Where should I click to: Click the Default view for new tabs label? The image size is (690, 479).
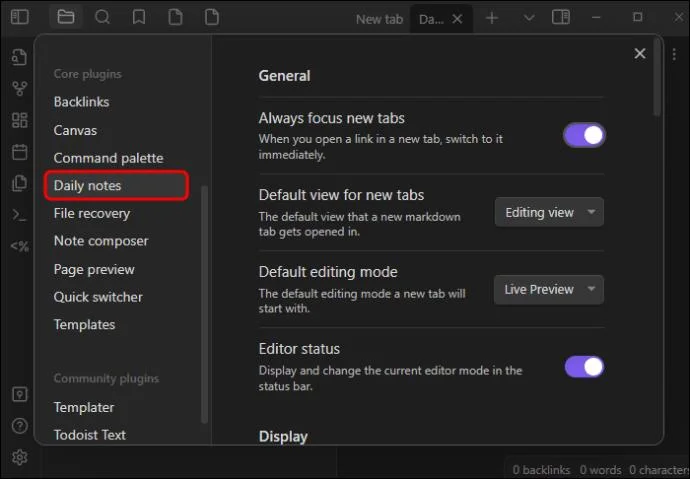(341, 195)
